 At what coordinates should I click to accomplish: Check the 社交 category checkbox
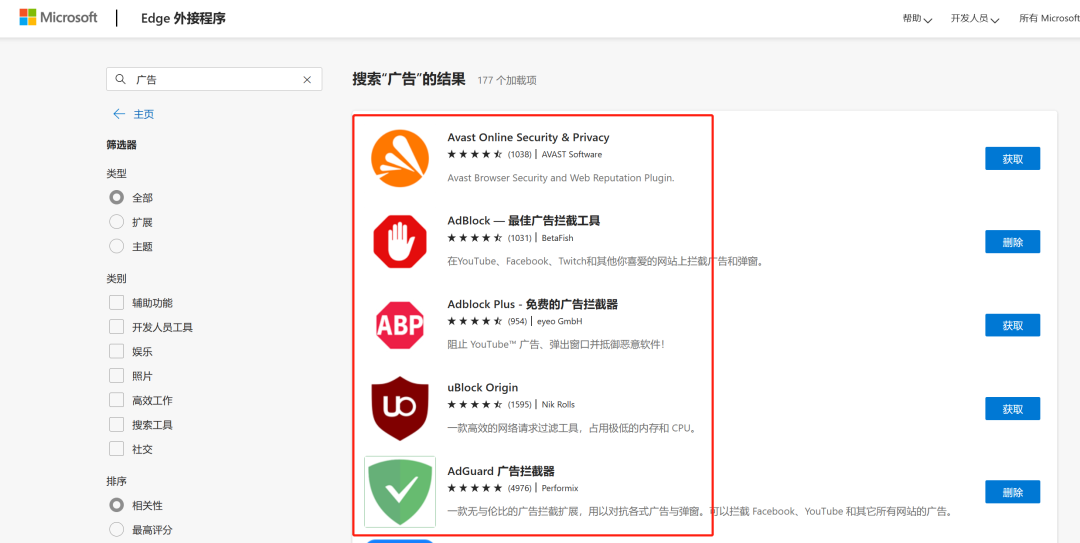tap(116, 449)
